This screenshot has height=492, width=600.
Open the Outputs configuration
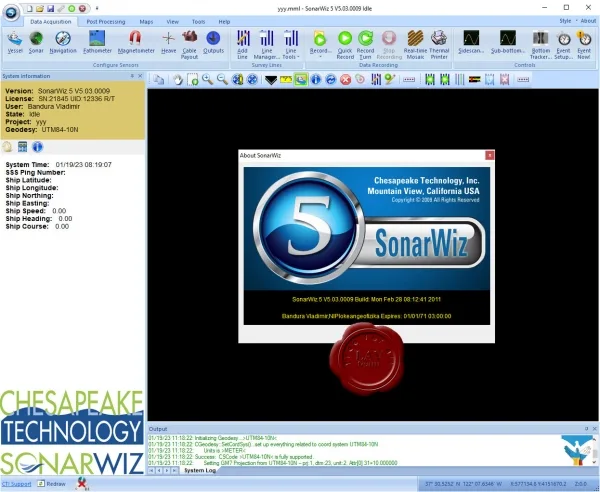pos(213,42)
